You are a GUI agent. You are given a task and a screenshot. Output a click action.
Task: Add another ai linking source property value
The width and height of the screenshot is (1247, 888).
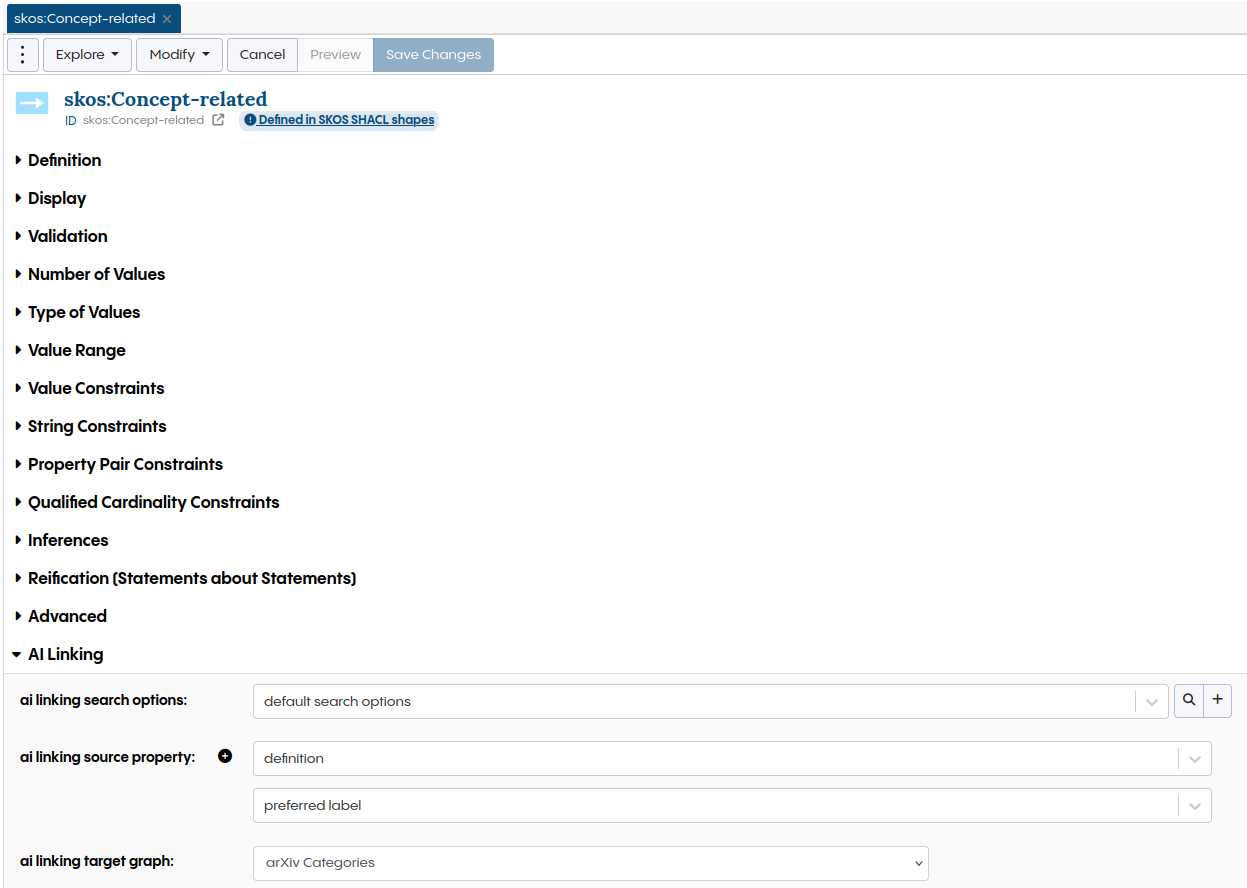pyautogui.click(x=225, y=757)
